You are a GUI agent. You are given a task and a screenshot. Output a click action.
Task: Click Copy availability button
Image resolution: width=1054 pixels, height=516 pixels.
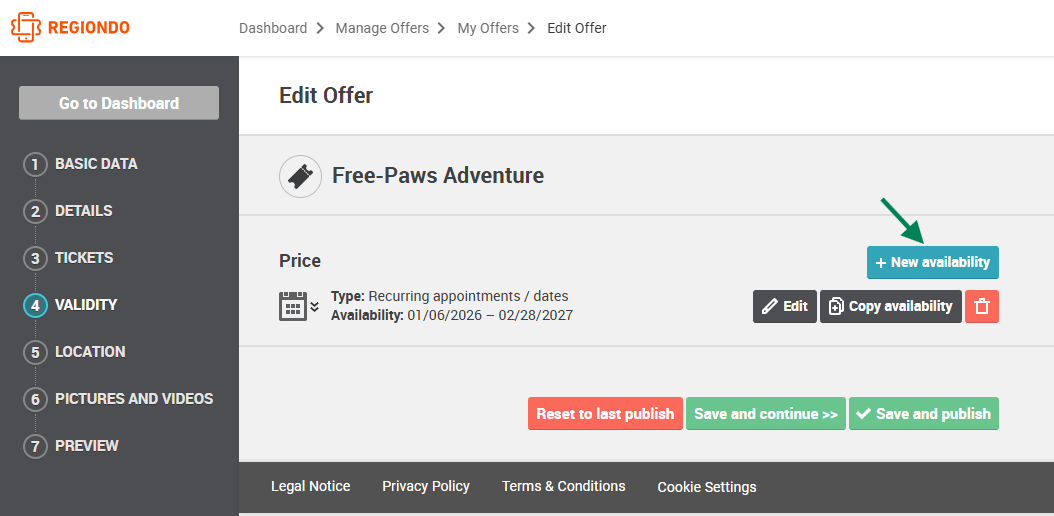(x=891, y=306)
